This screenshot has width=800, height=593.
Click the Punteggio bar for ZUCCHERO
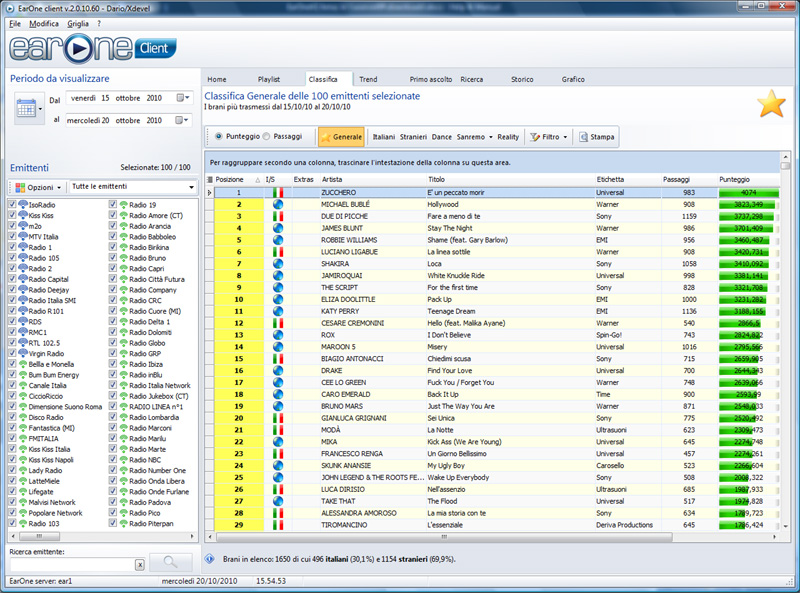(749, 193)
